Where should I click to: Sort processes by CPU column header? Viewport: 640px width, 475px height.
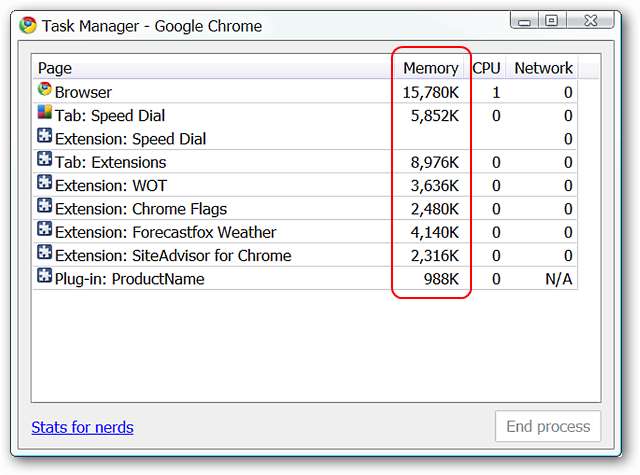[x=486, y=68]
